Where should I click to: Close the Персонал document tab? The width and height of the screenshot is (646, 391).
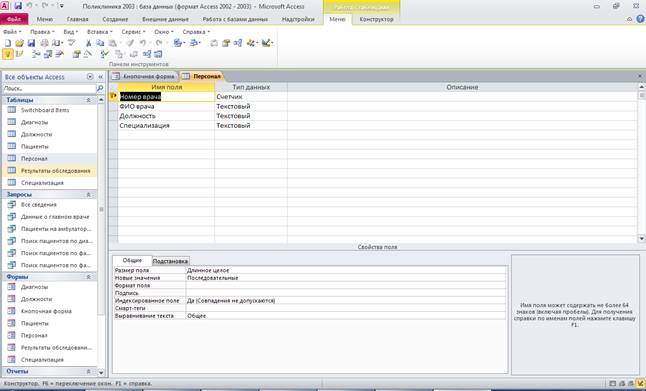(640, 76)
